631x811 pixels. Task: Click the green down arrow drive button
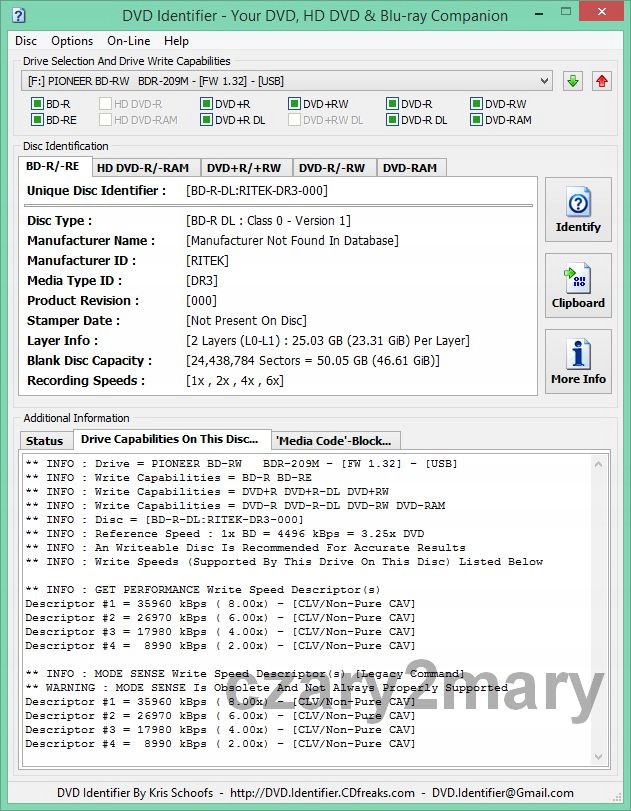572,81
